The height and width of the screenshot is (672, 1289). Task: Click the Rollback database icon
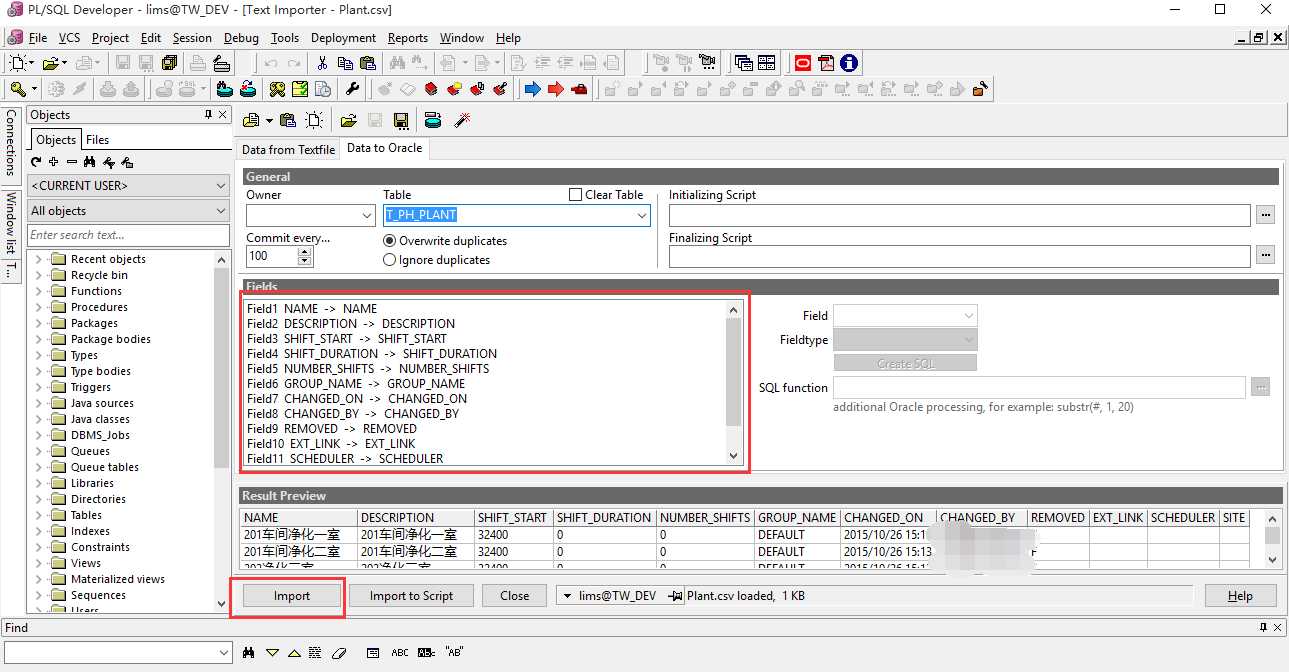tap(130, 89)
